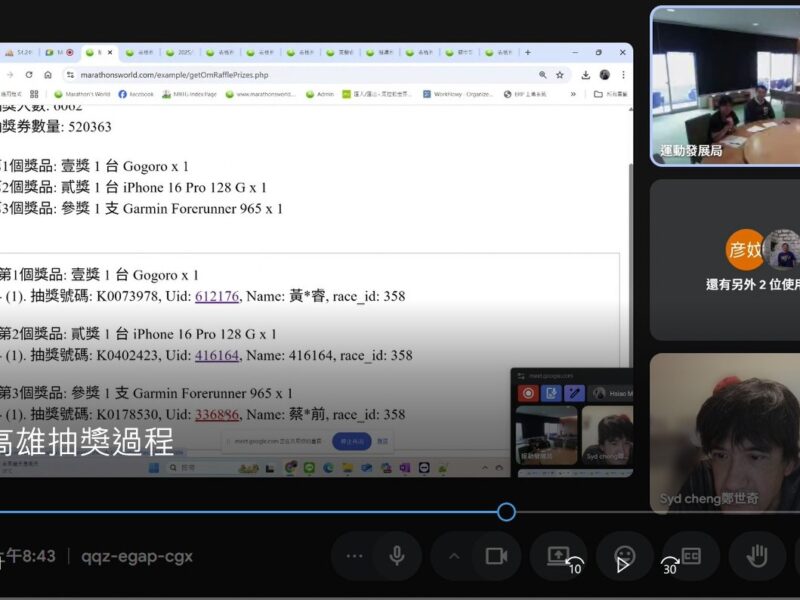Click the red record icon in Meet popup

pos(528,393)
